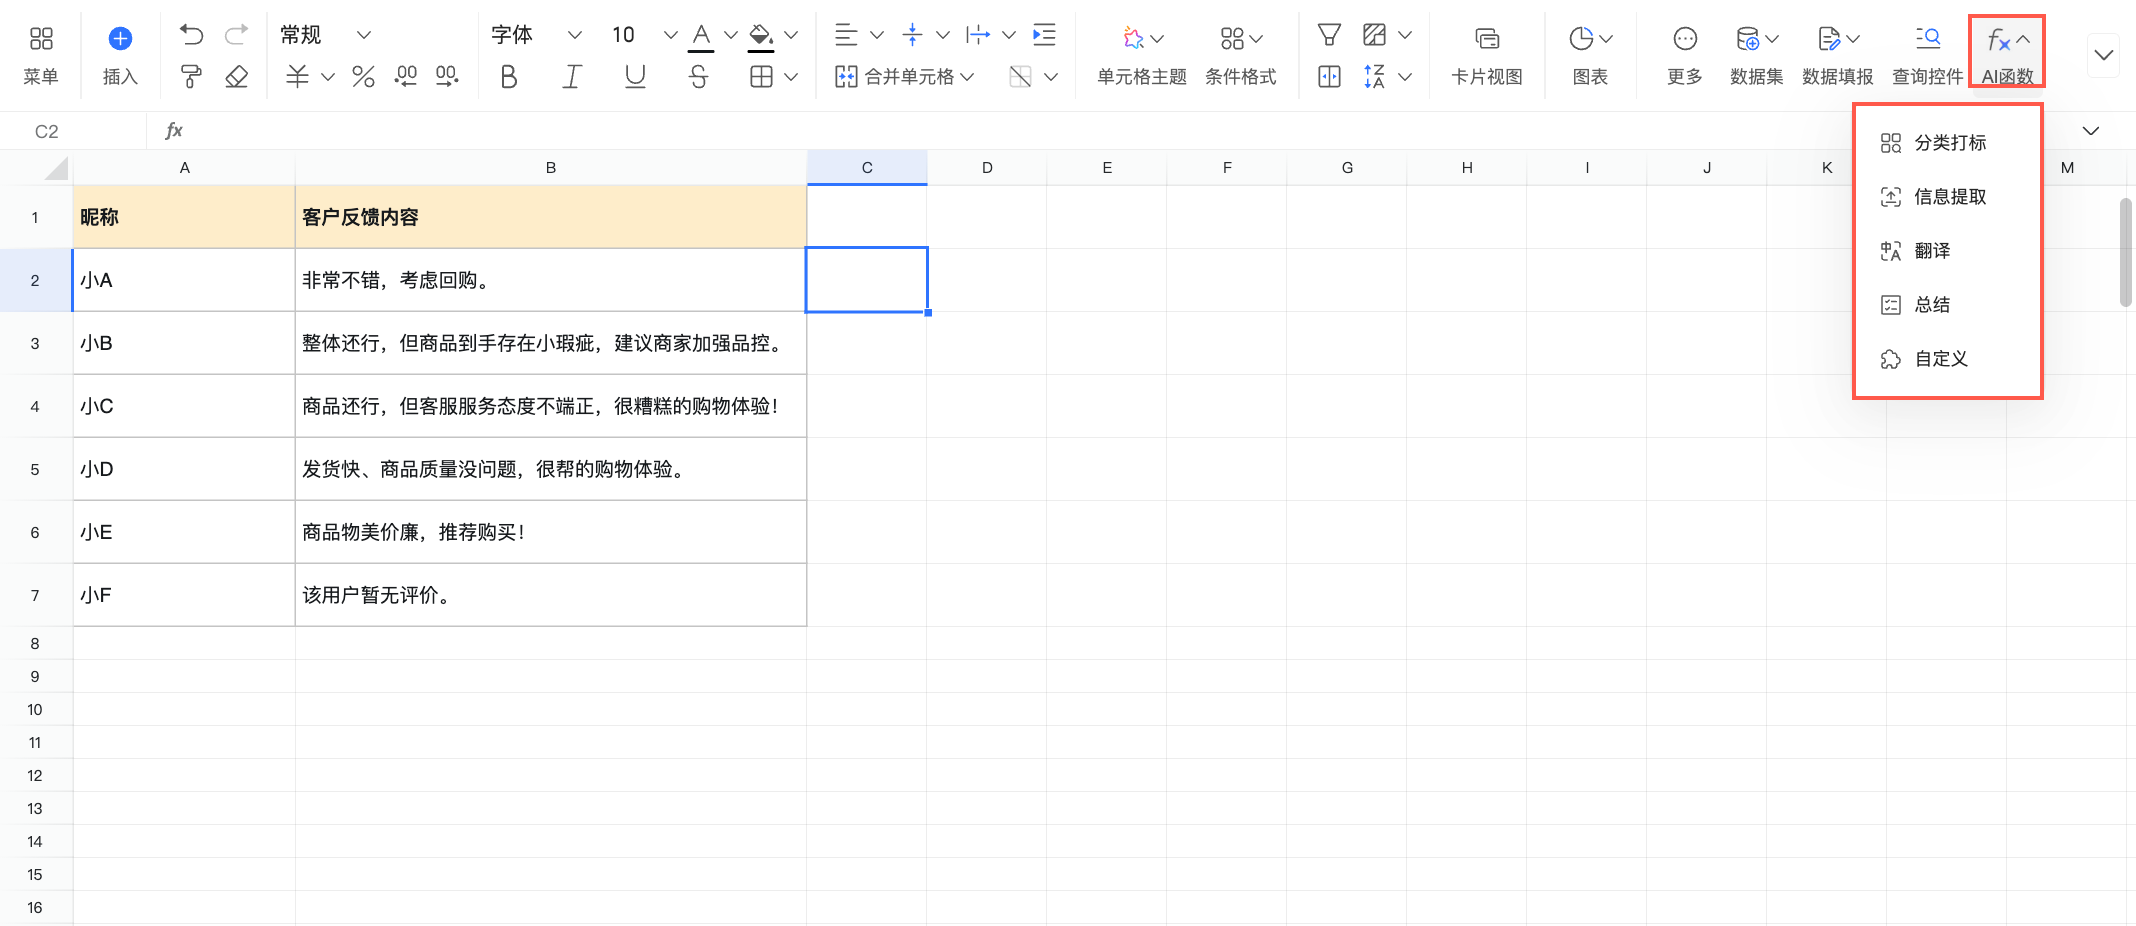
Task: Toggle underline formatting
Action: (x=635, y=76)
